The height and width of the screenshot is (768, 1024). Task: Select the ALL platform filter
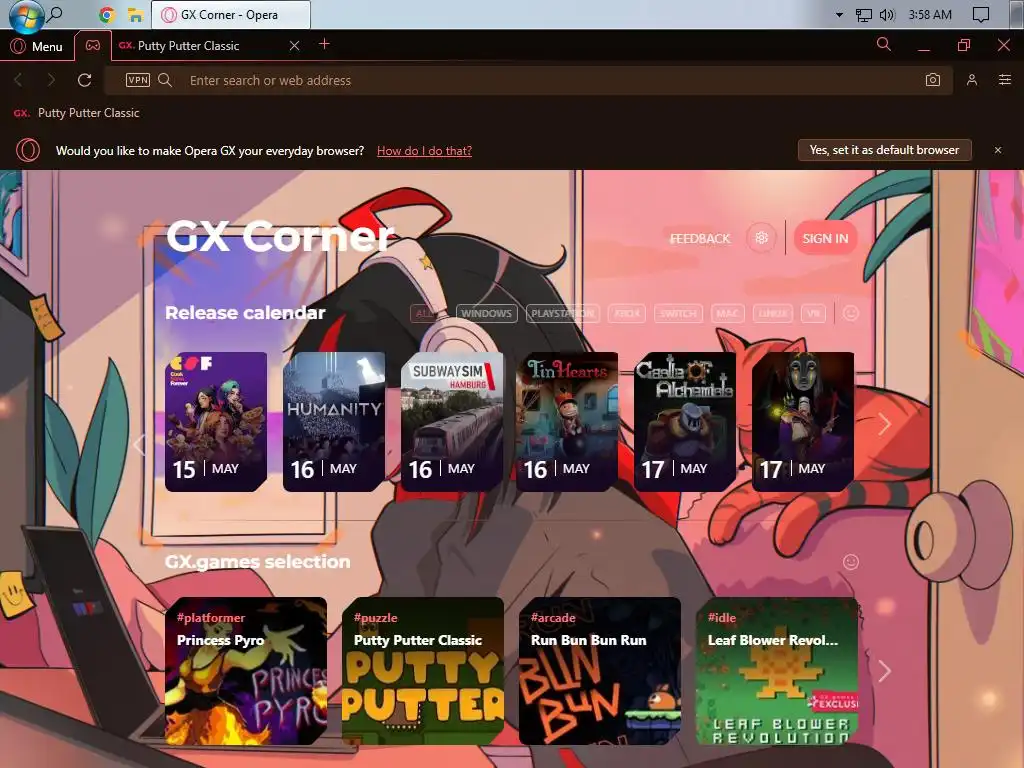424,313
